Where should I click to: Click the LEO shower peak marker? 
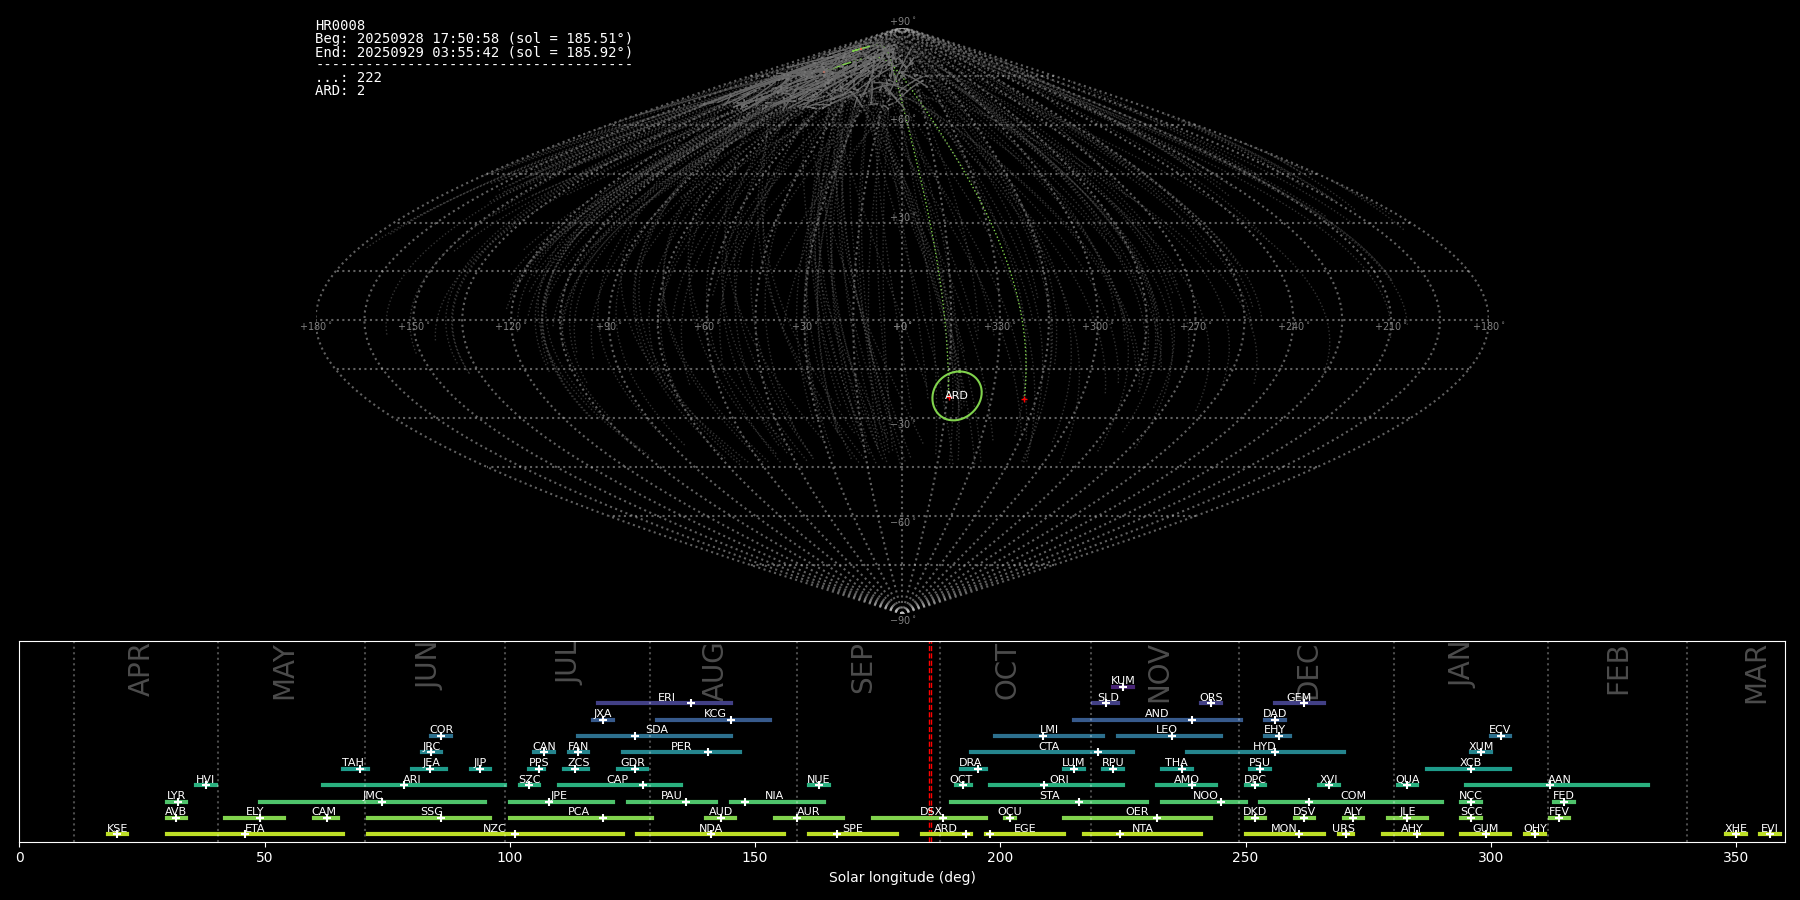[1172, 736]
